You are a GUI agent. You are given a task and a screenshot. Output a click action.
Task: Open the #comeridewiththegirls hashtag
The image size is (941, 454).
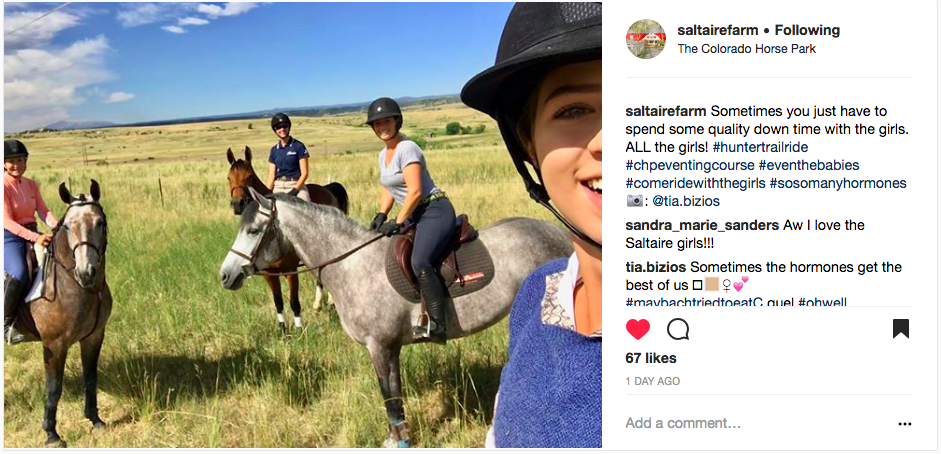pos(694,183)
